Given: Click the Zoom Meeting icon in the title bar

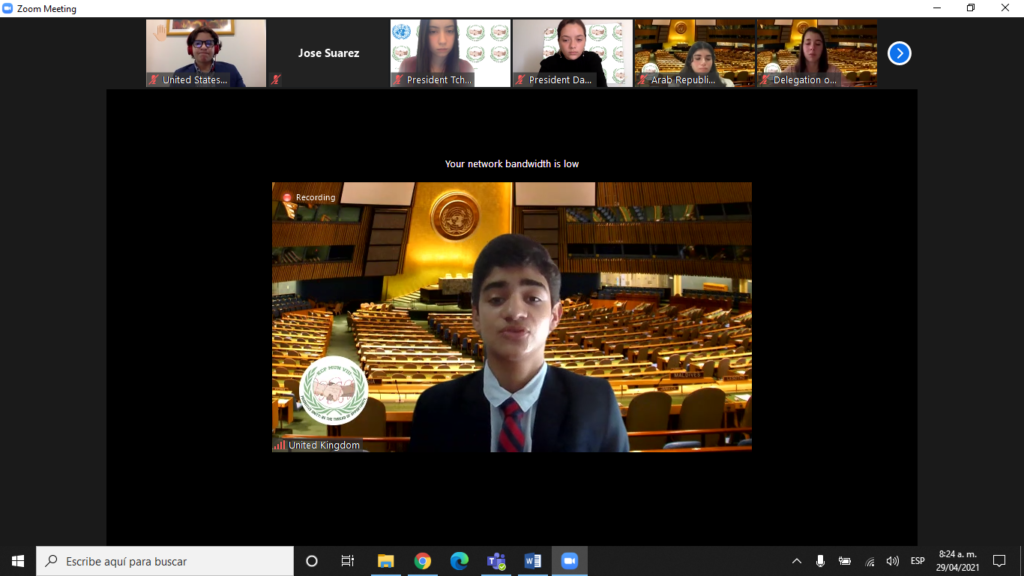Looking at the screenshot, I should (x=10, y=8).
